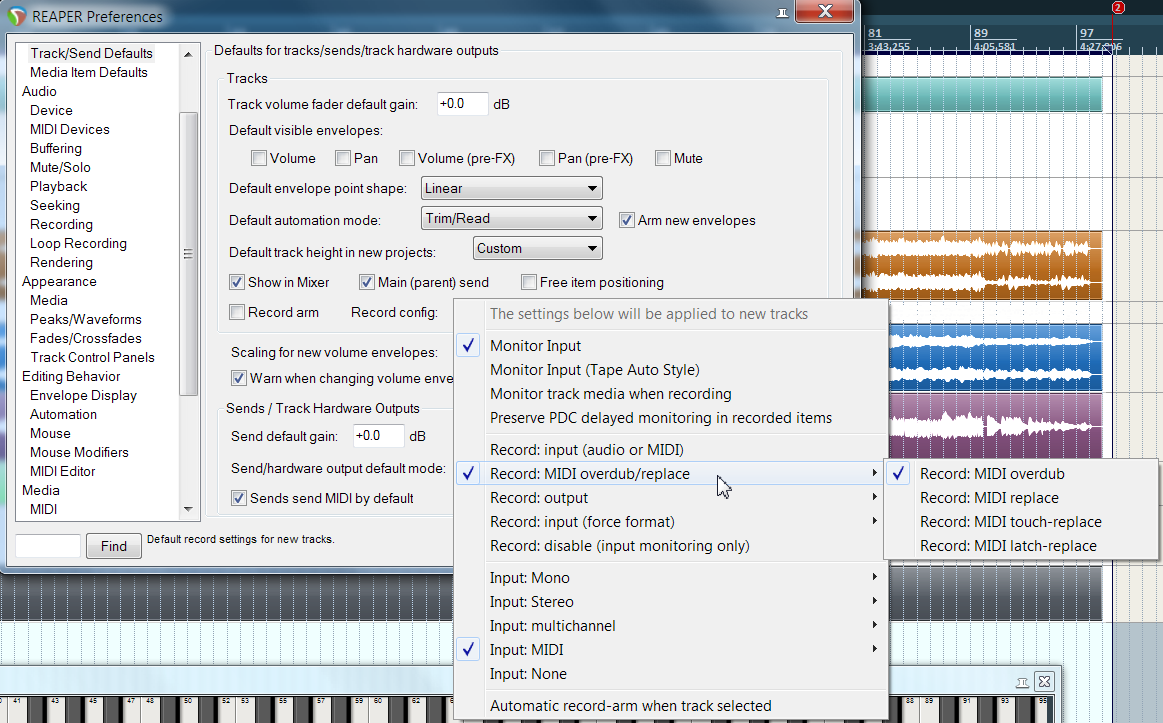Open Recording preferences page

point(61,224)
